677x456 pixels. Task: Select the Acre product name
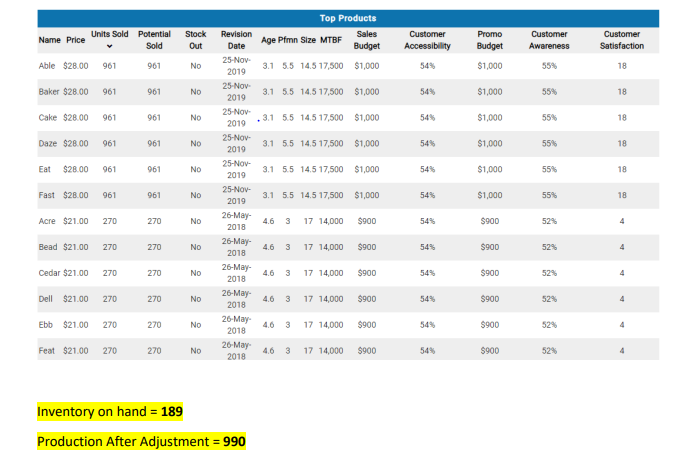coord(47,222)
